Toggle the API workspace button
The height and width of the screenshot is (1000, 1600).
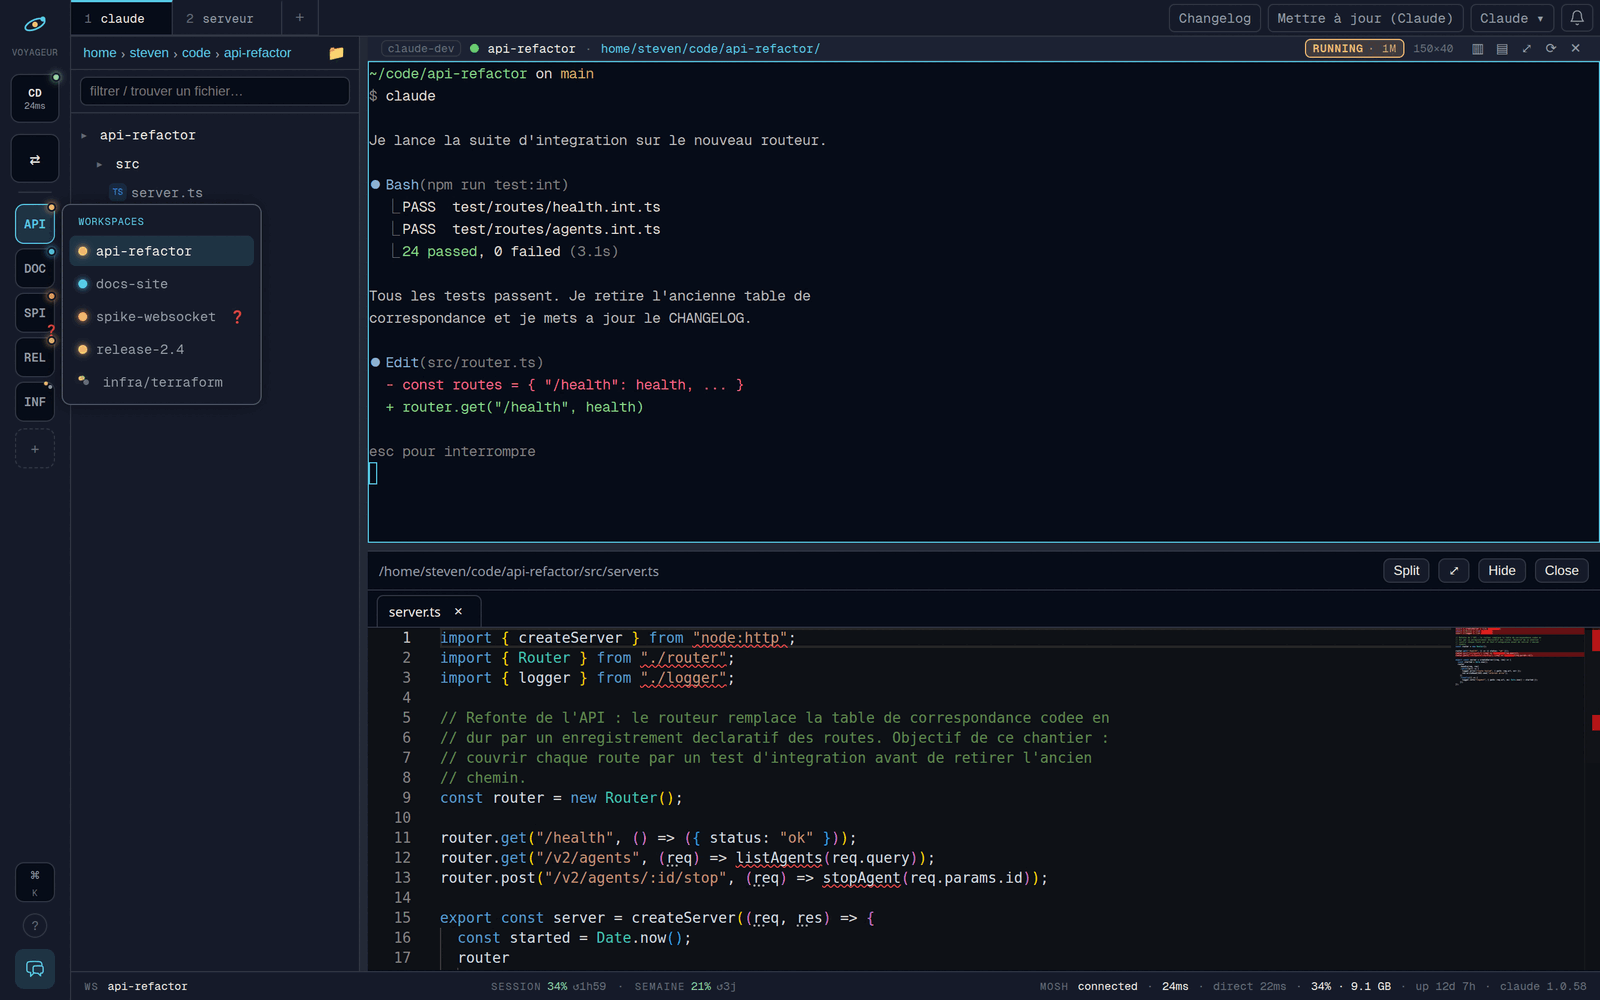pos(35,224)
